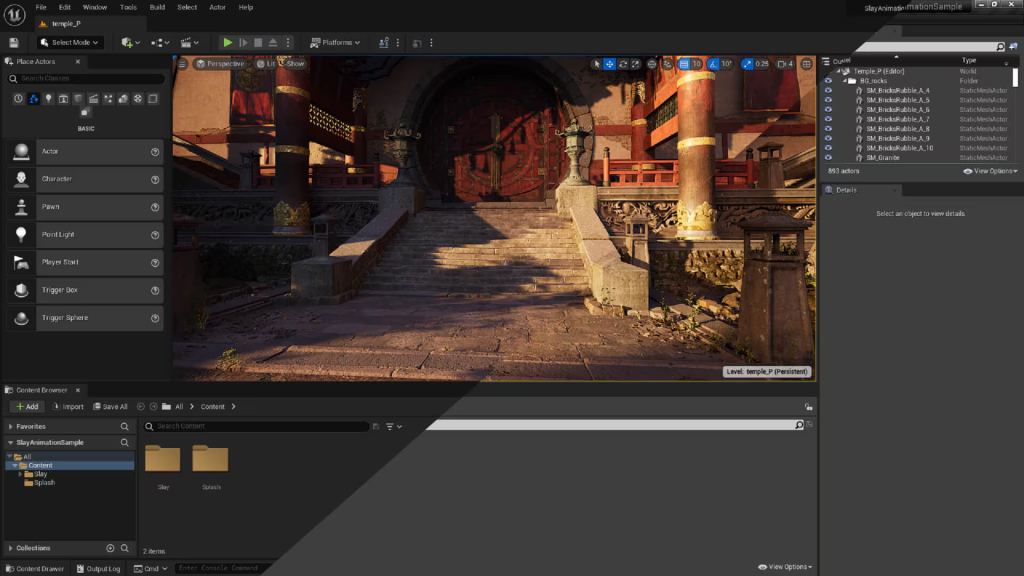Open the add content cube dropdown
The width and height of the screenshot is (1024, 576).
(x=131, y=42)
